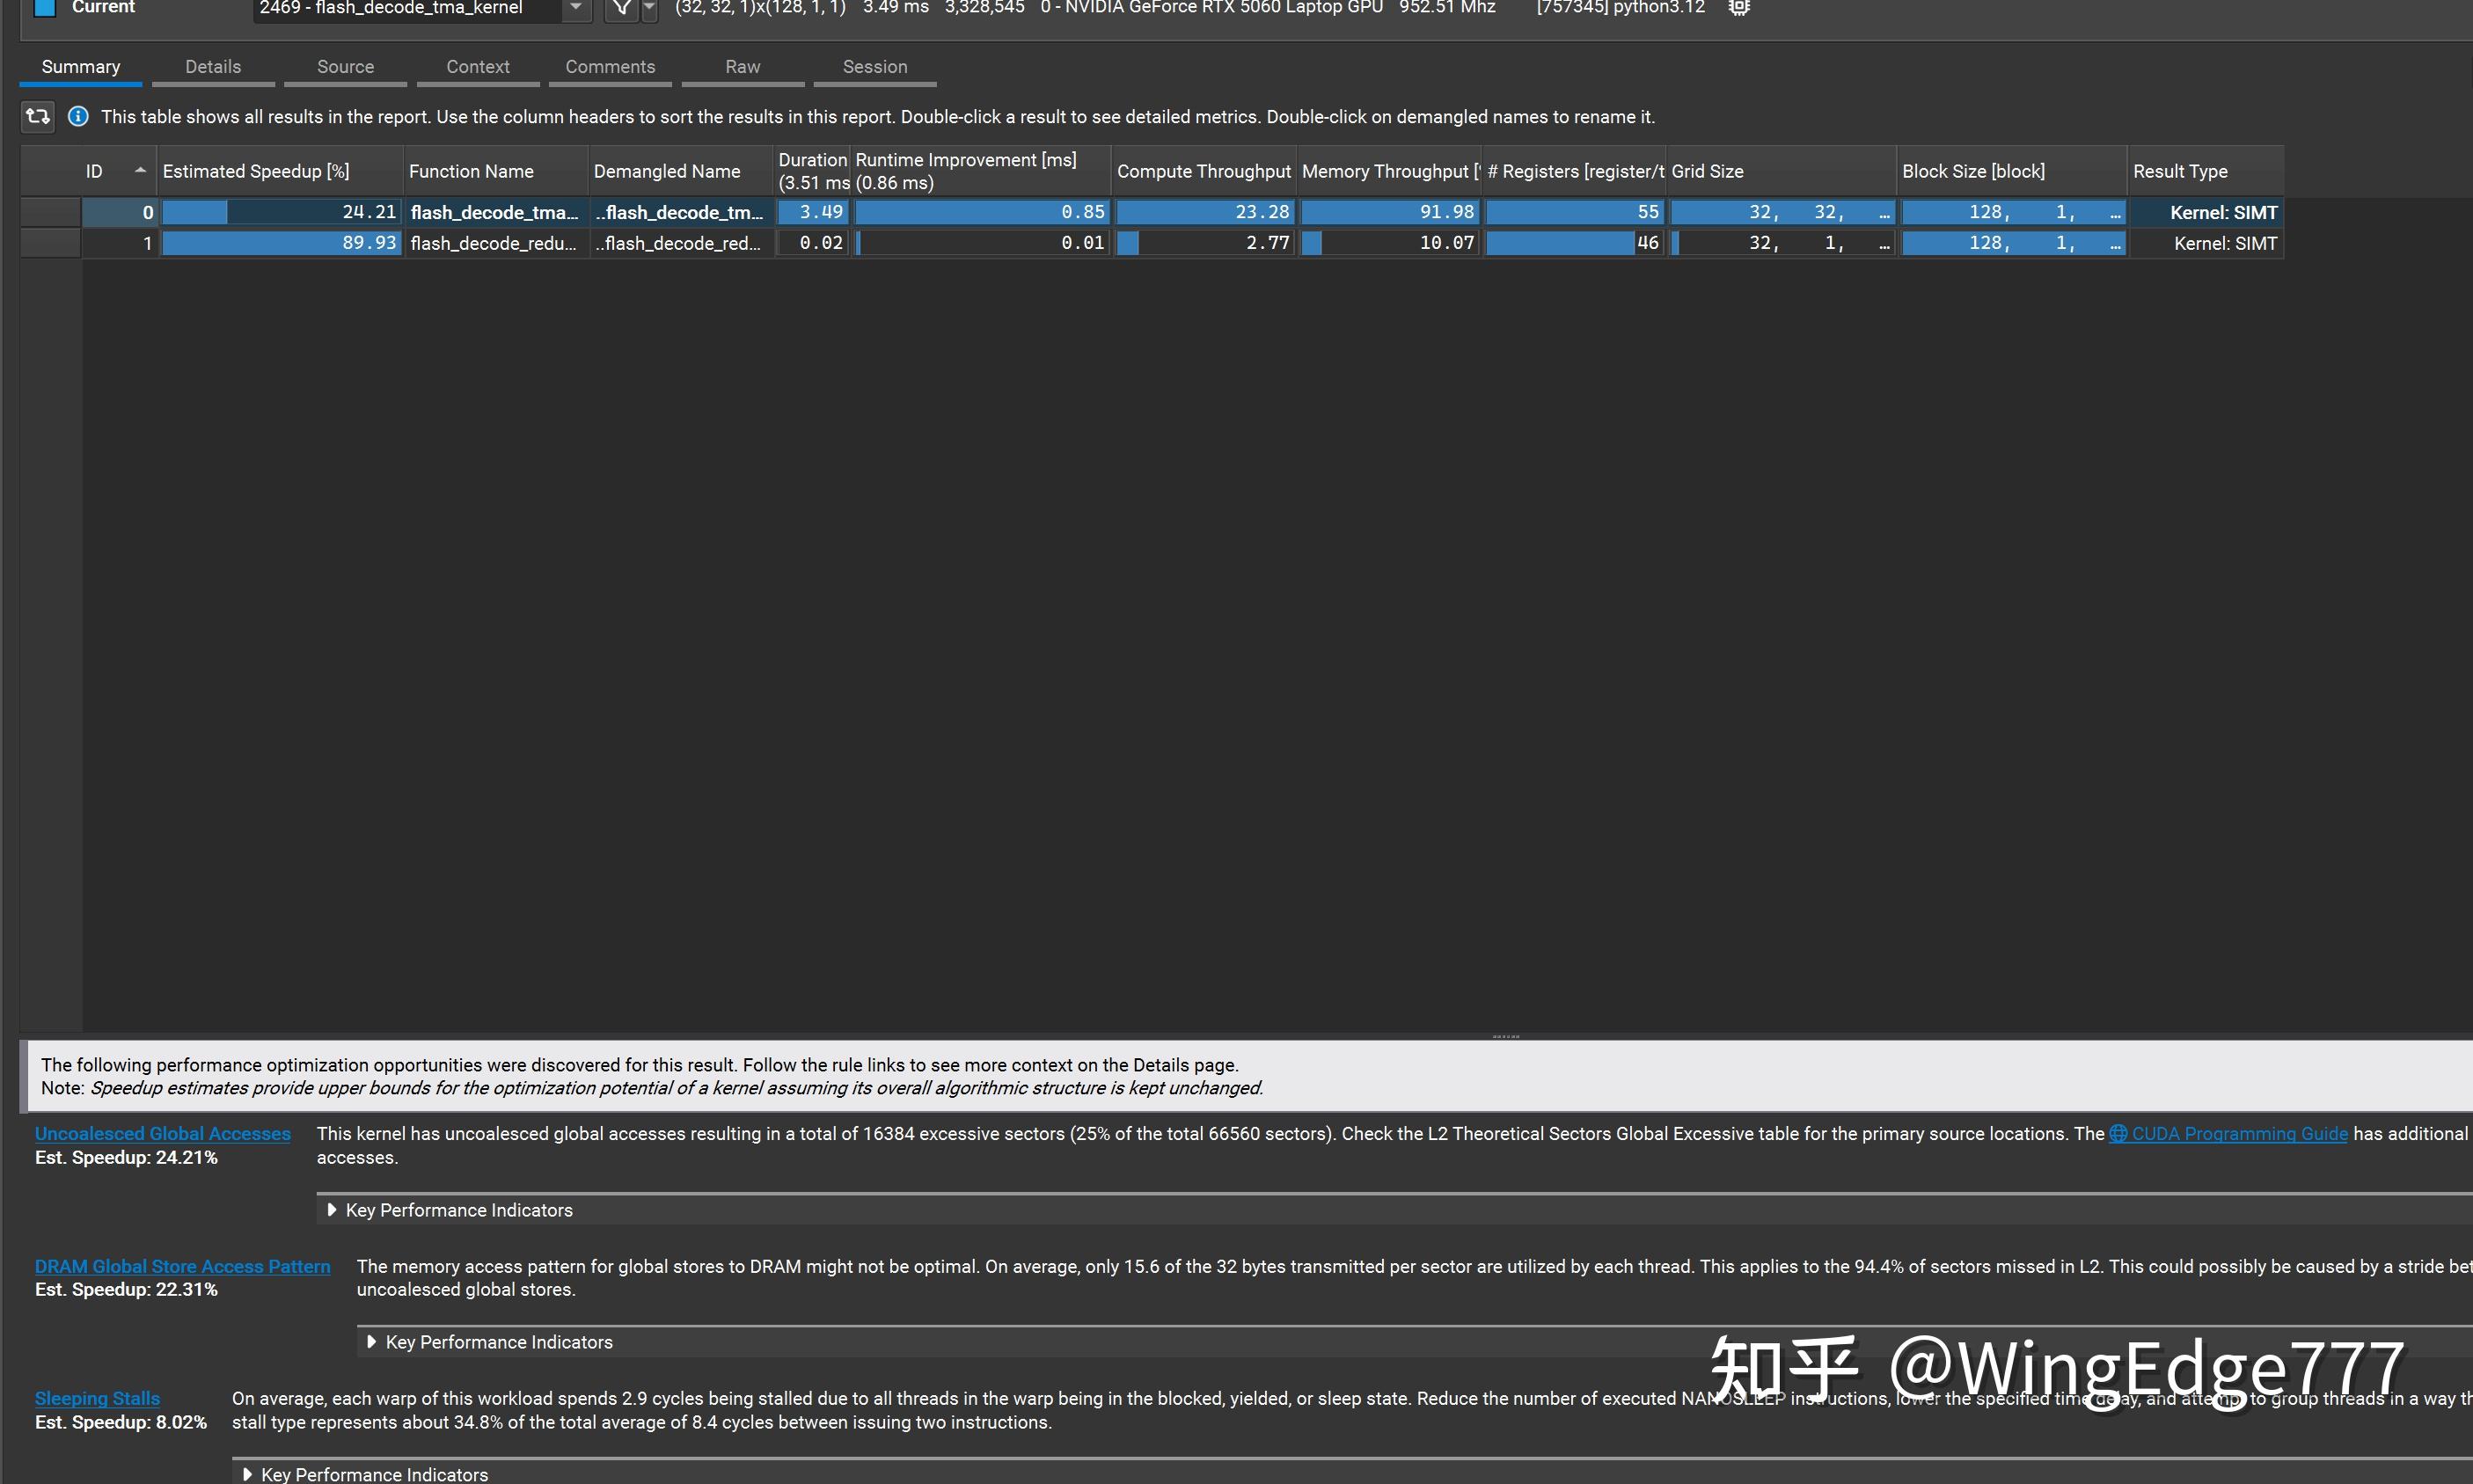Switch to the Raw tab
The width and height of the screenshot is (2473, 1484).
743,67
